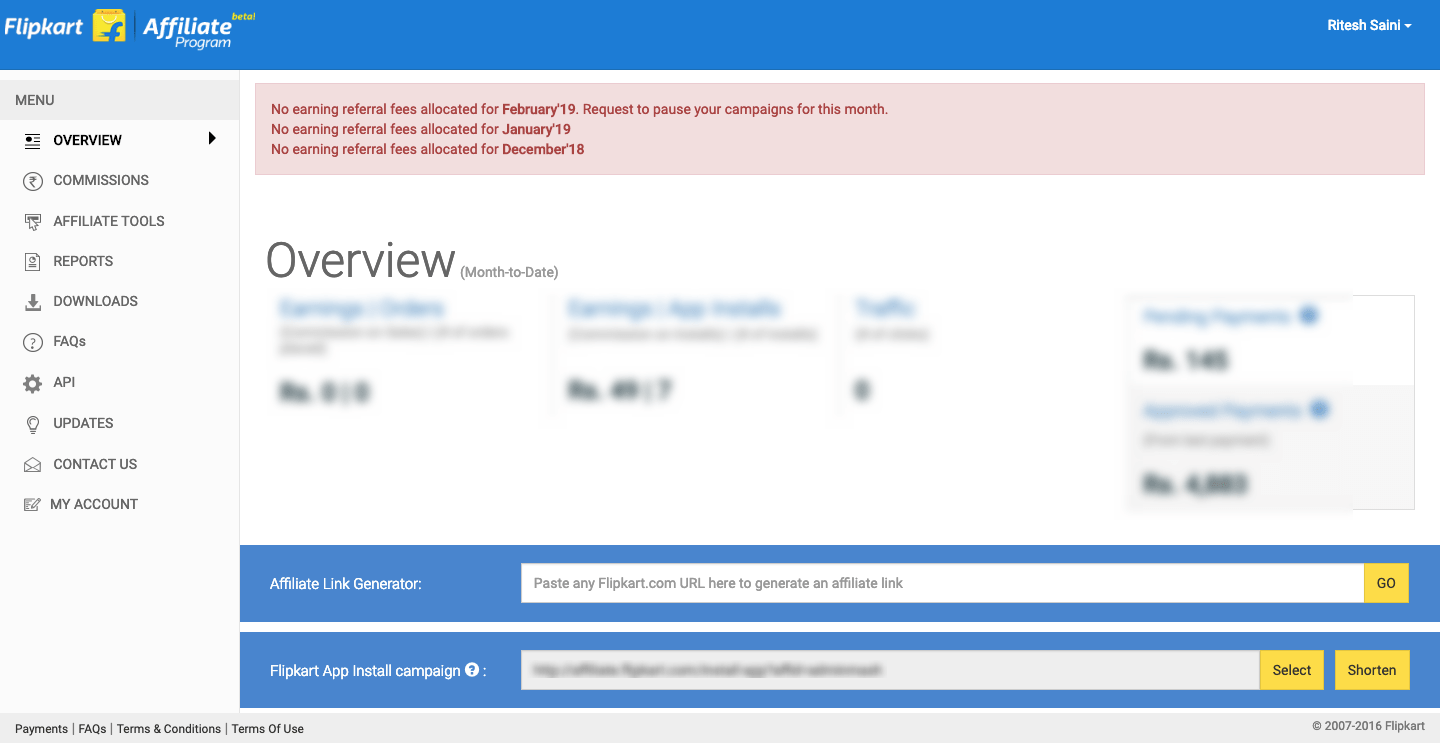Select the Commissions rupee icon in sidebar

click(31, 180)
